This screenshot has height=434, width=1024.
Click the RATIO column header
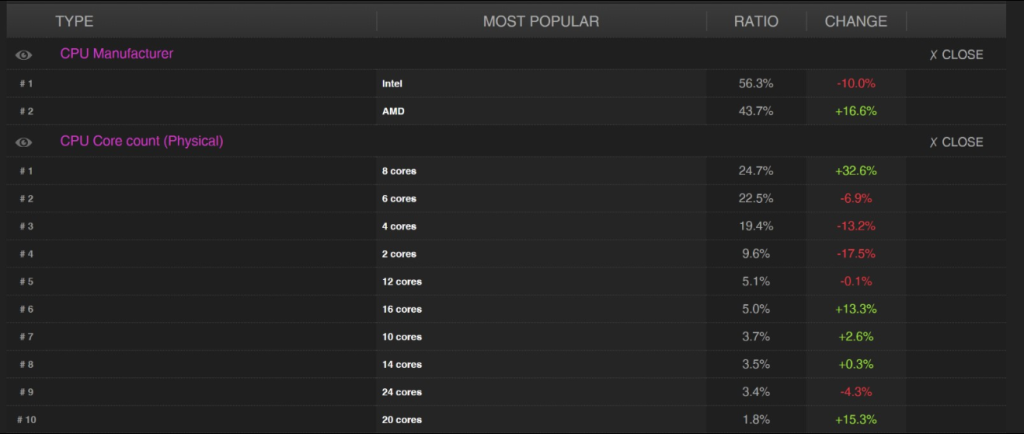pos(756,21)
